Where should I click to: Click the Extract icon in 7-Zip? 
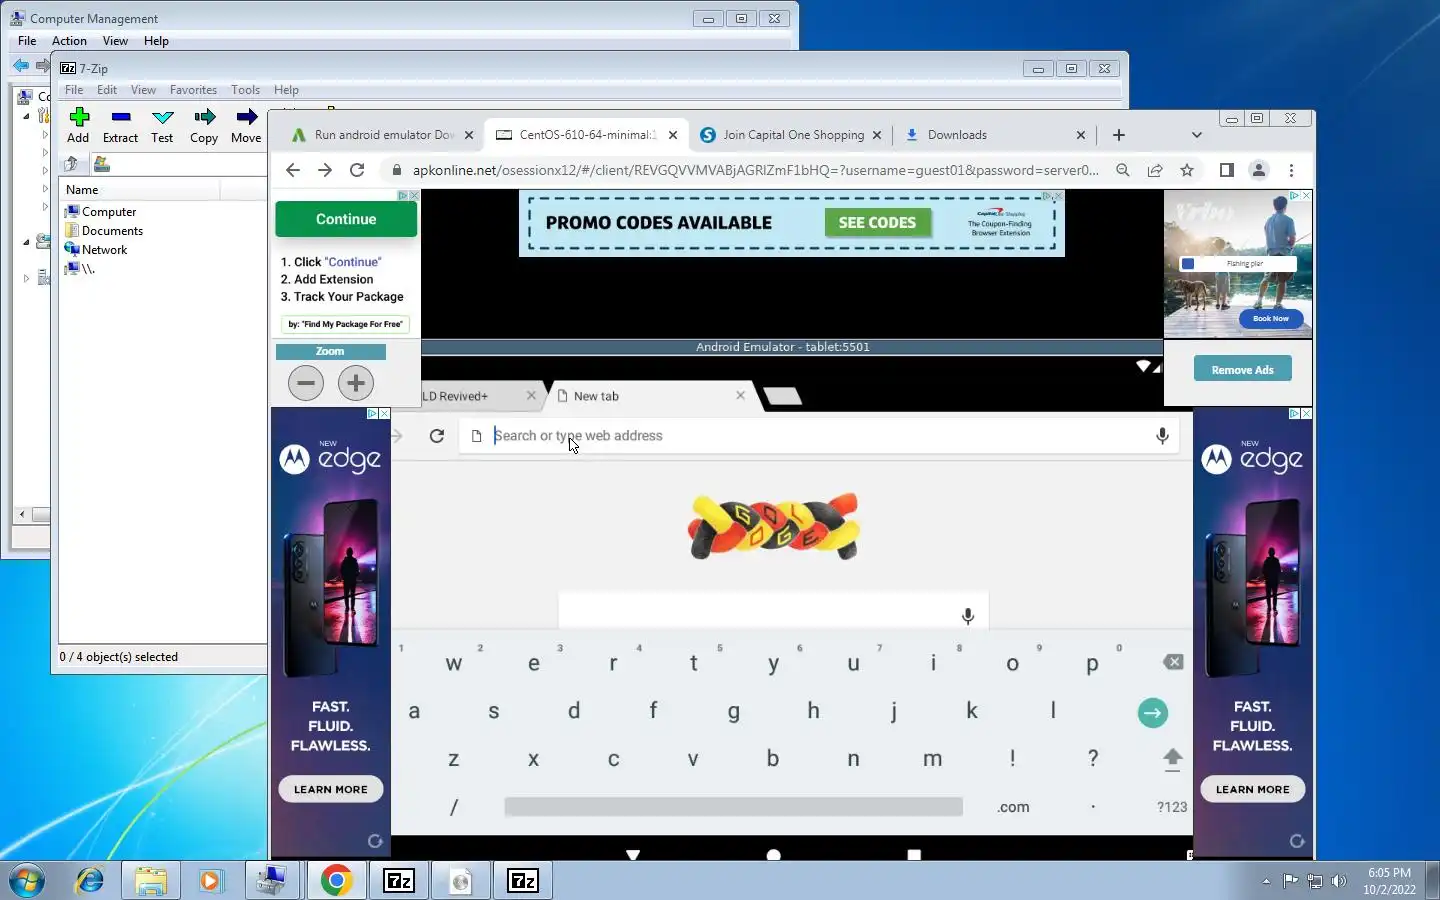[120, 126]
